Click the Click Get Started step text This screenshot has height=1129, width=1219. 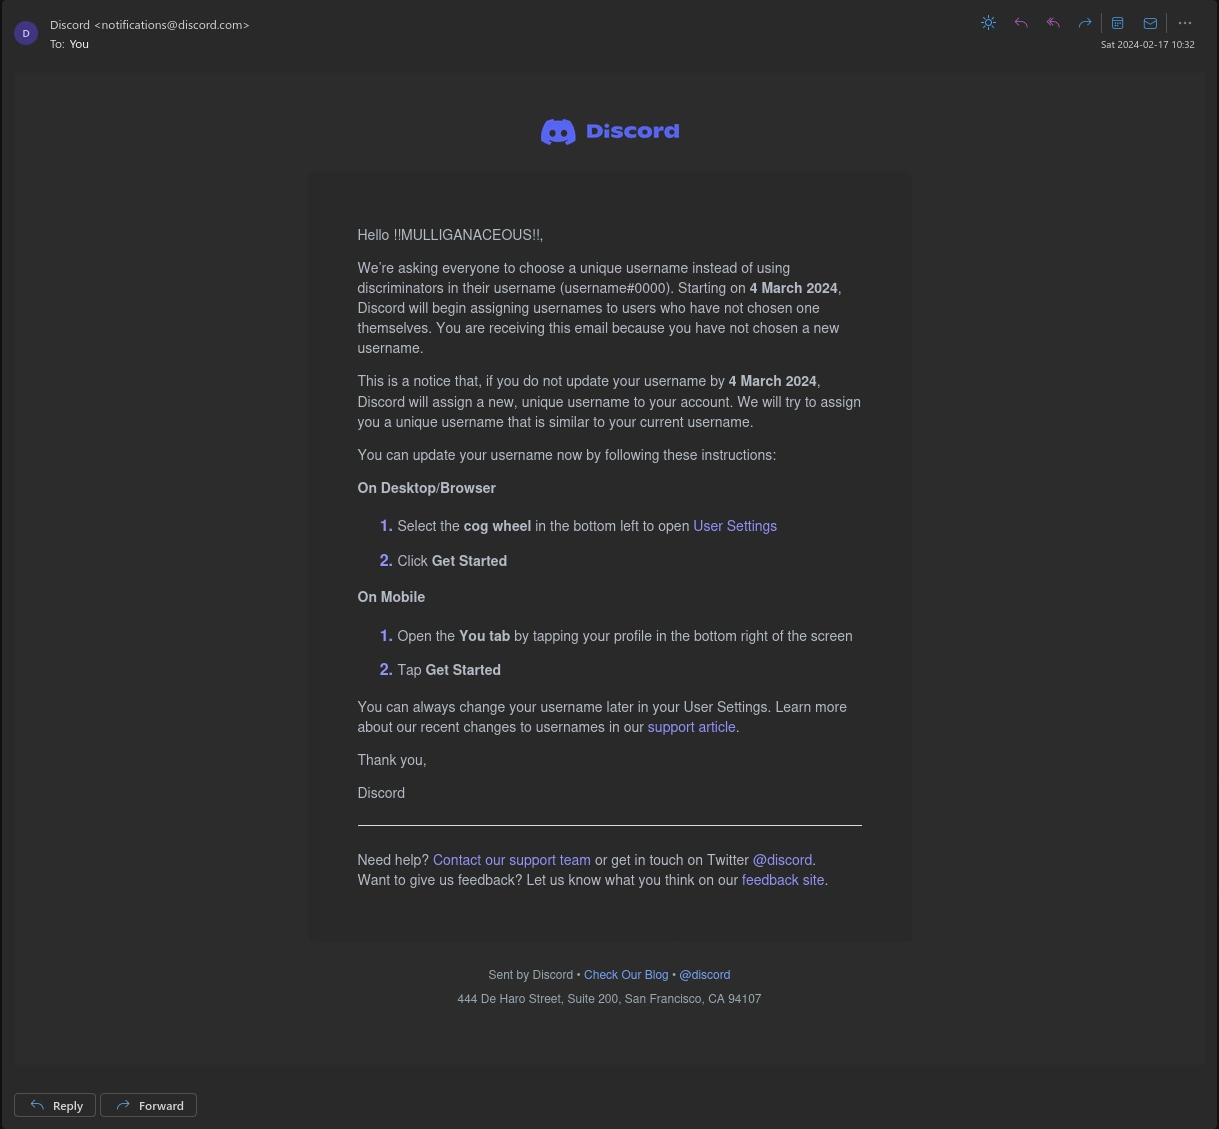(x=452, y=561)
